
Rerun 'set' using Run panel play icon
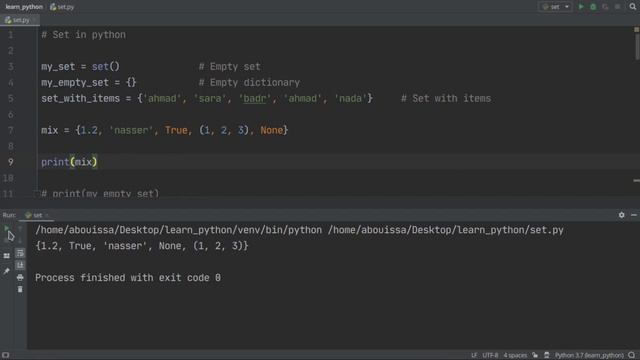(7, 229)
